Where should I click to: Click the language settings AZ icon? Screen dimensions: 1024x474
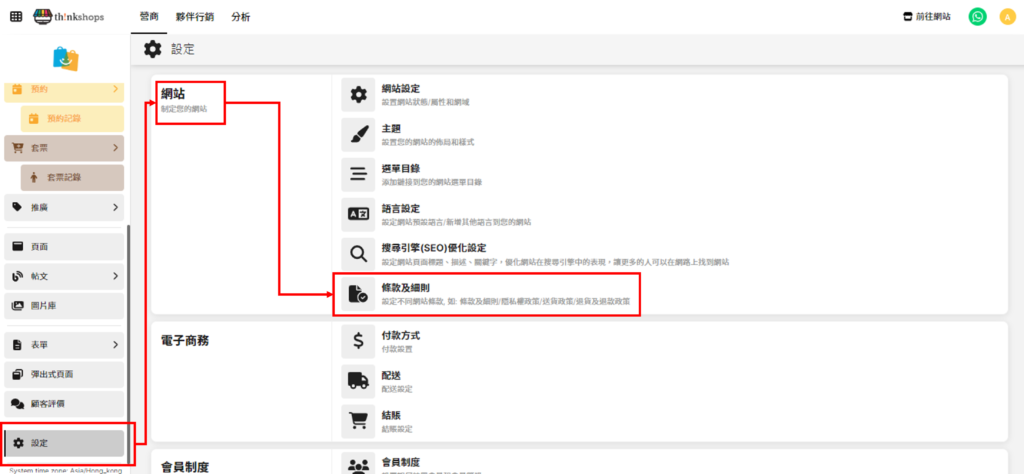click(358, 214)
